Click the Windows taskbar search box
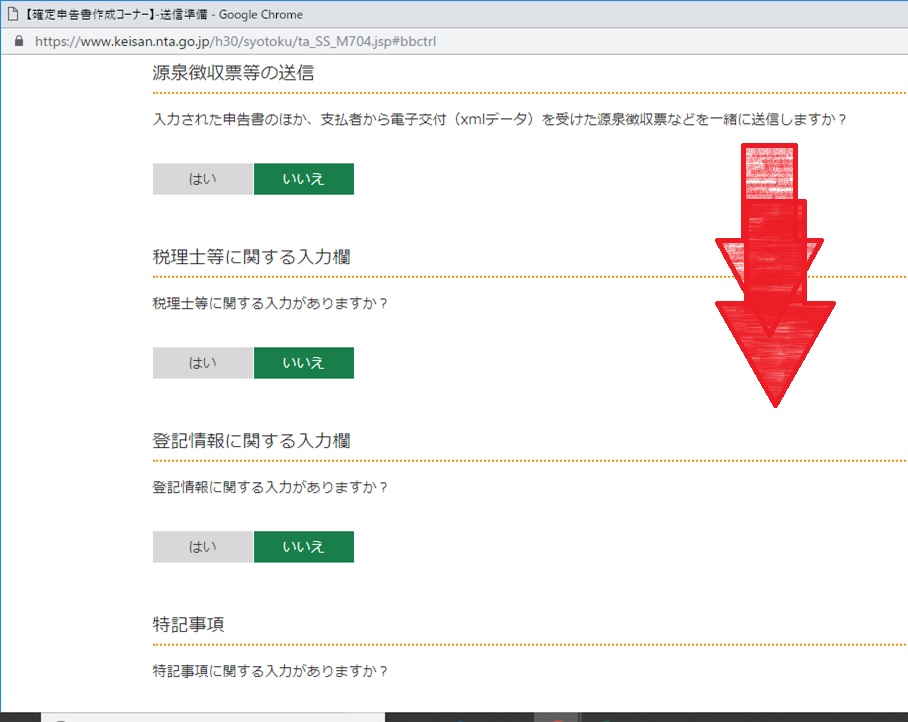 click(x=213, y=718)
